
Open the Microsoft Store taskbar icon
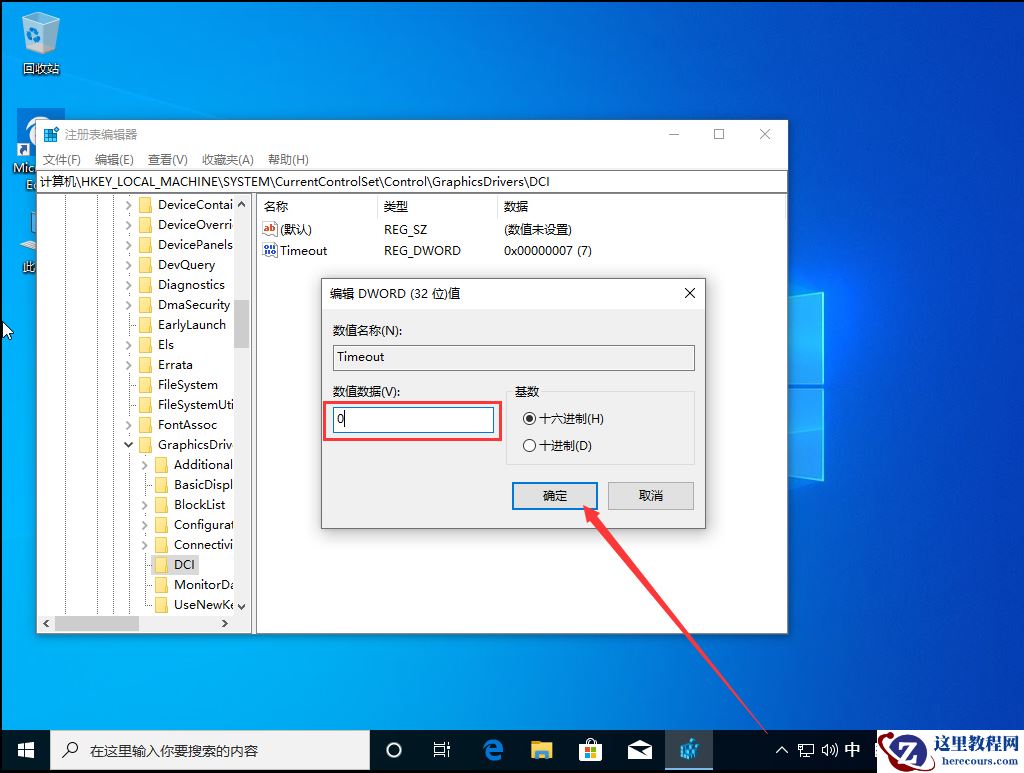[591, 749]
